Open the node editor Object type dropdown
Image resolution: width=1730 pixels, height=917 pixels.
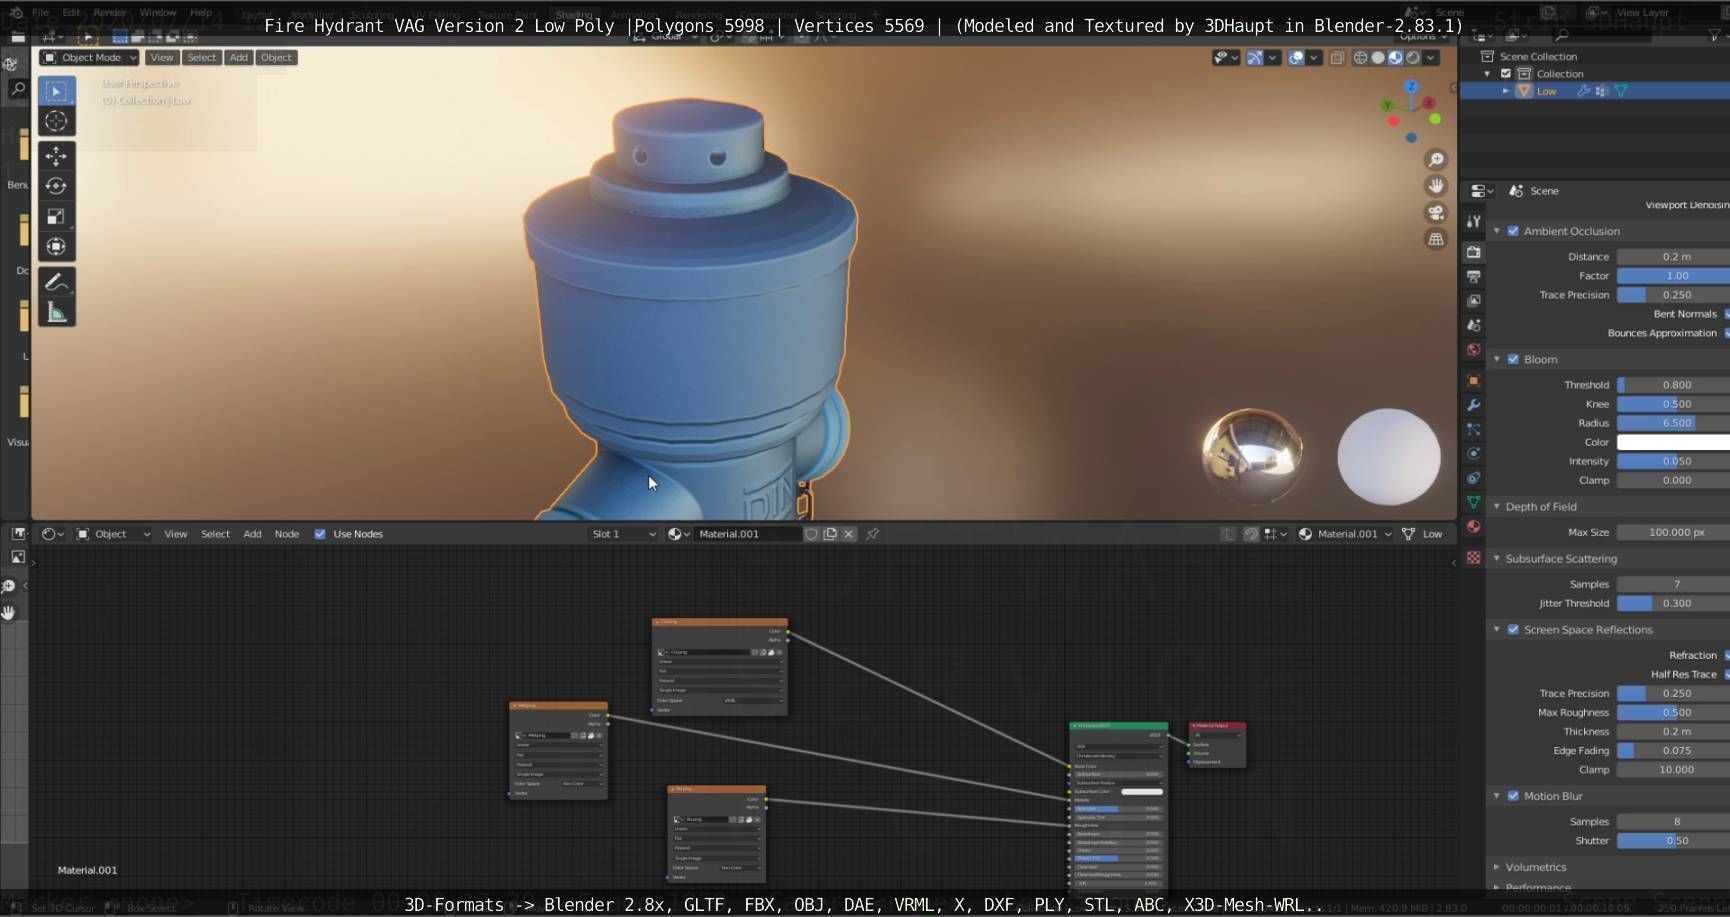coord(114,534)
